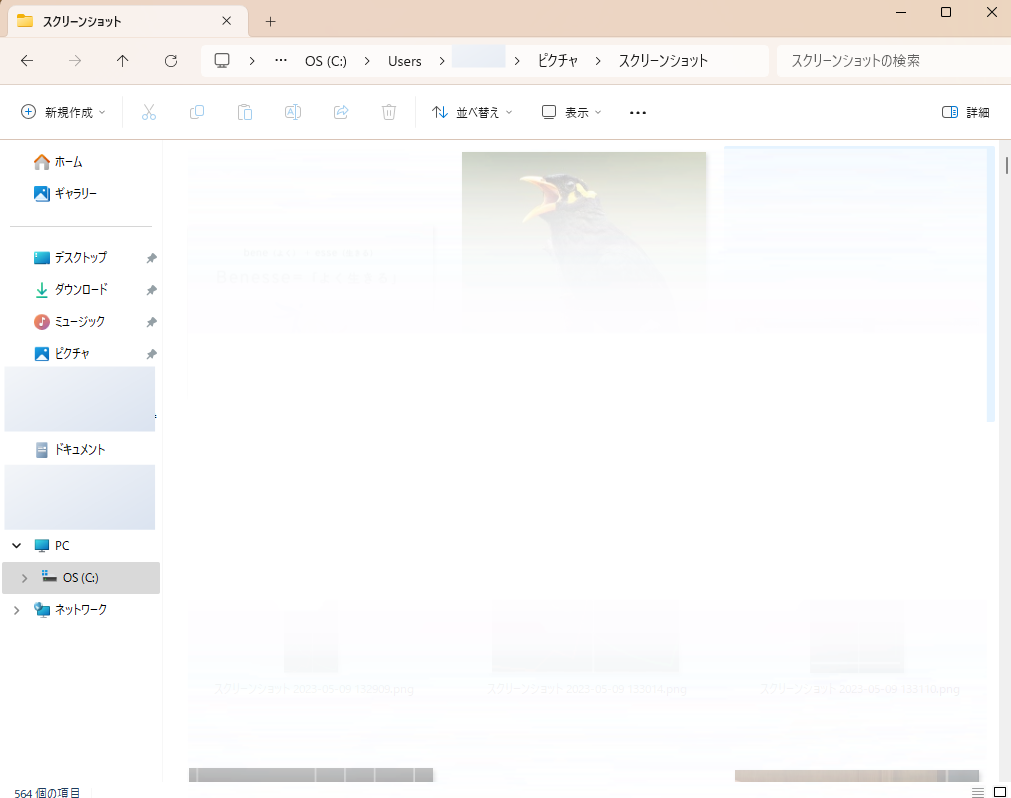
Task: Expand the ネットワーク tree node
Action: point(16,610)
